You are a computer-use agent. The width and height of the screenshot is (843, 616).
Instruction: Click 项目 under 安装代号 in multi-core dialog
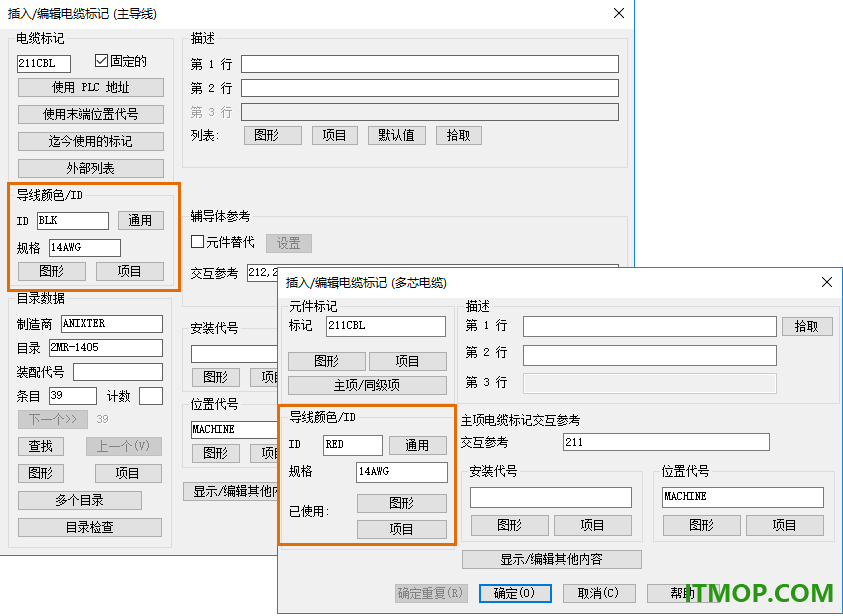[x=592, y=525]
